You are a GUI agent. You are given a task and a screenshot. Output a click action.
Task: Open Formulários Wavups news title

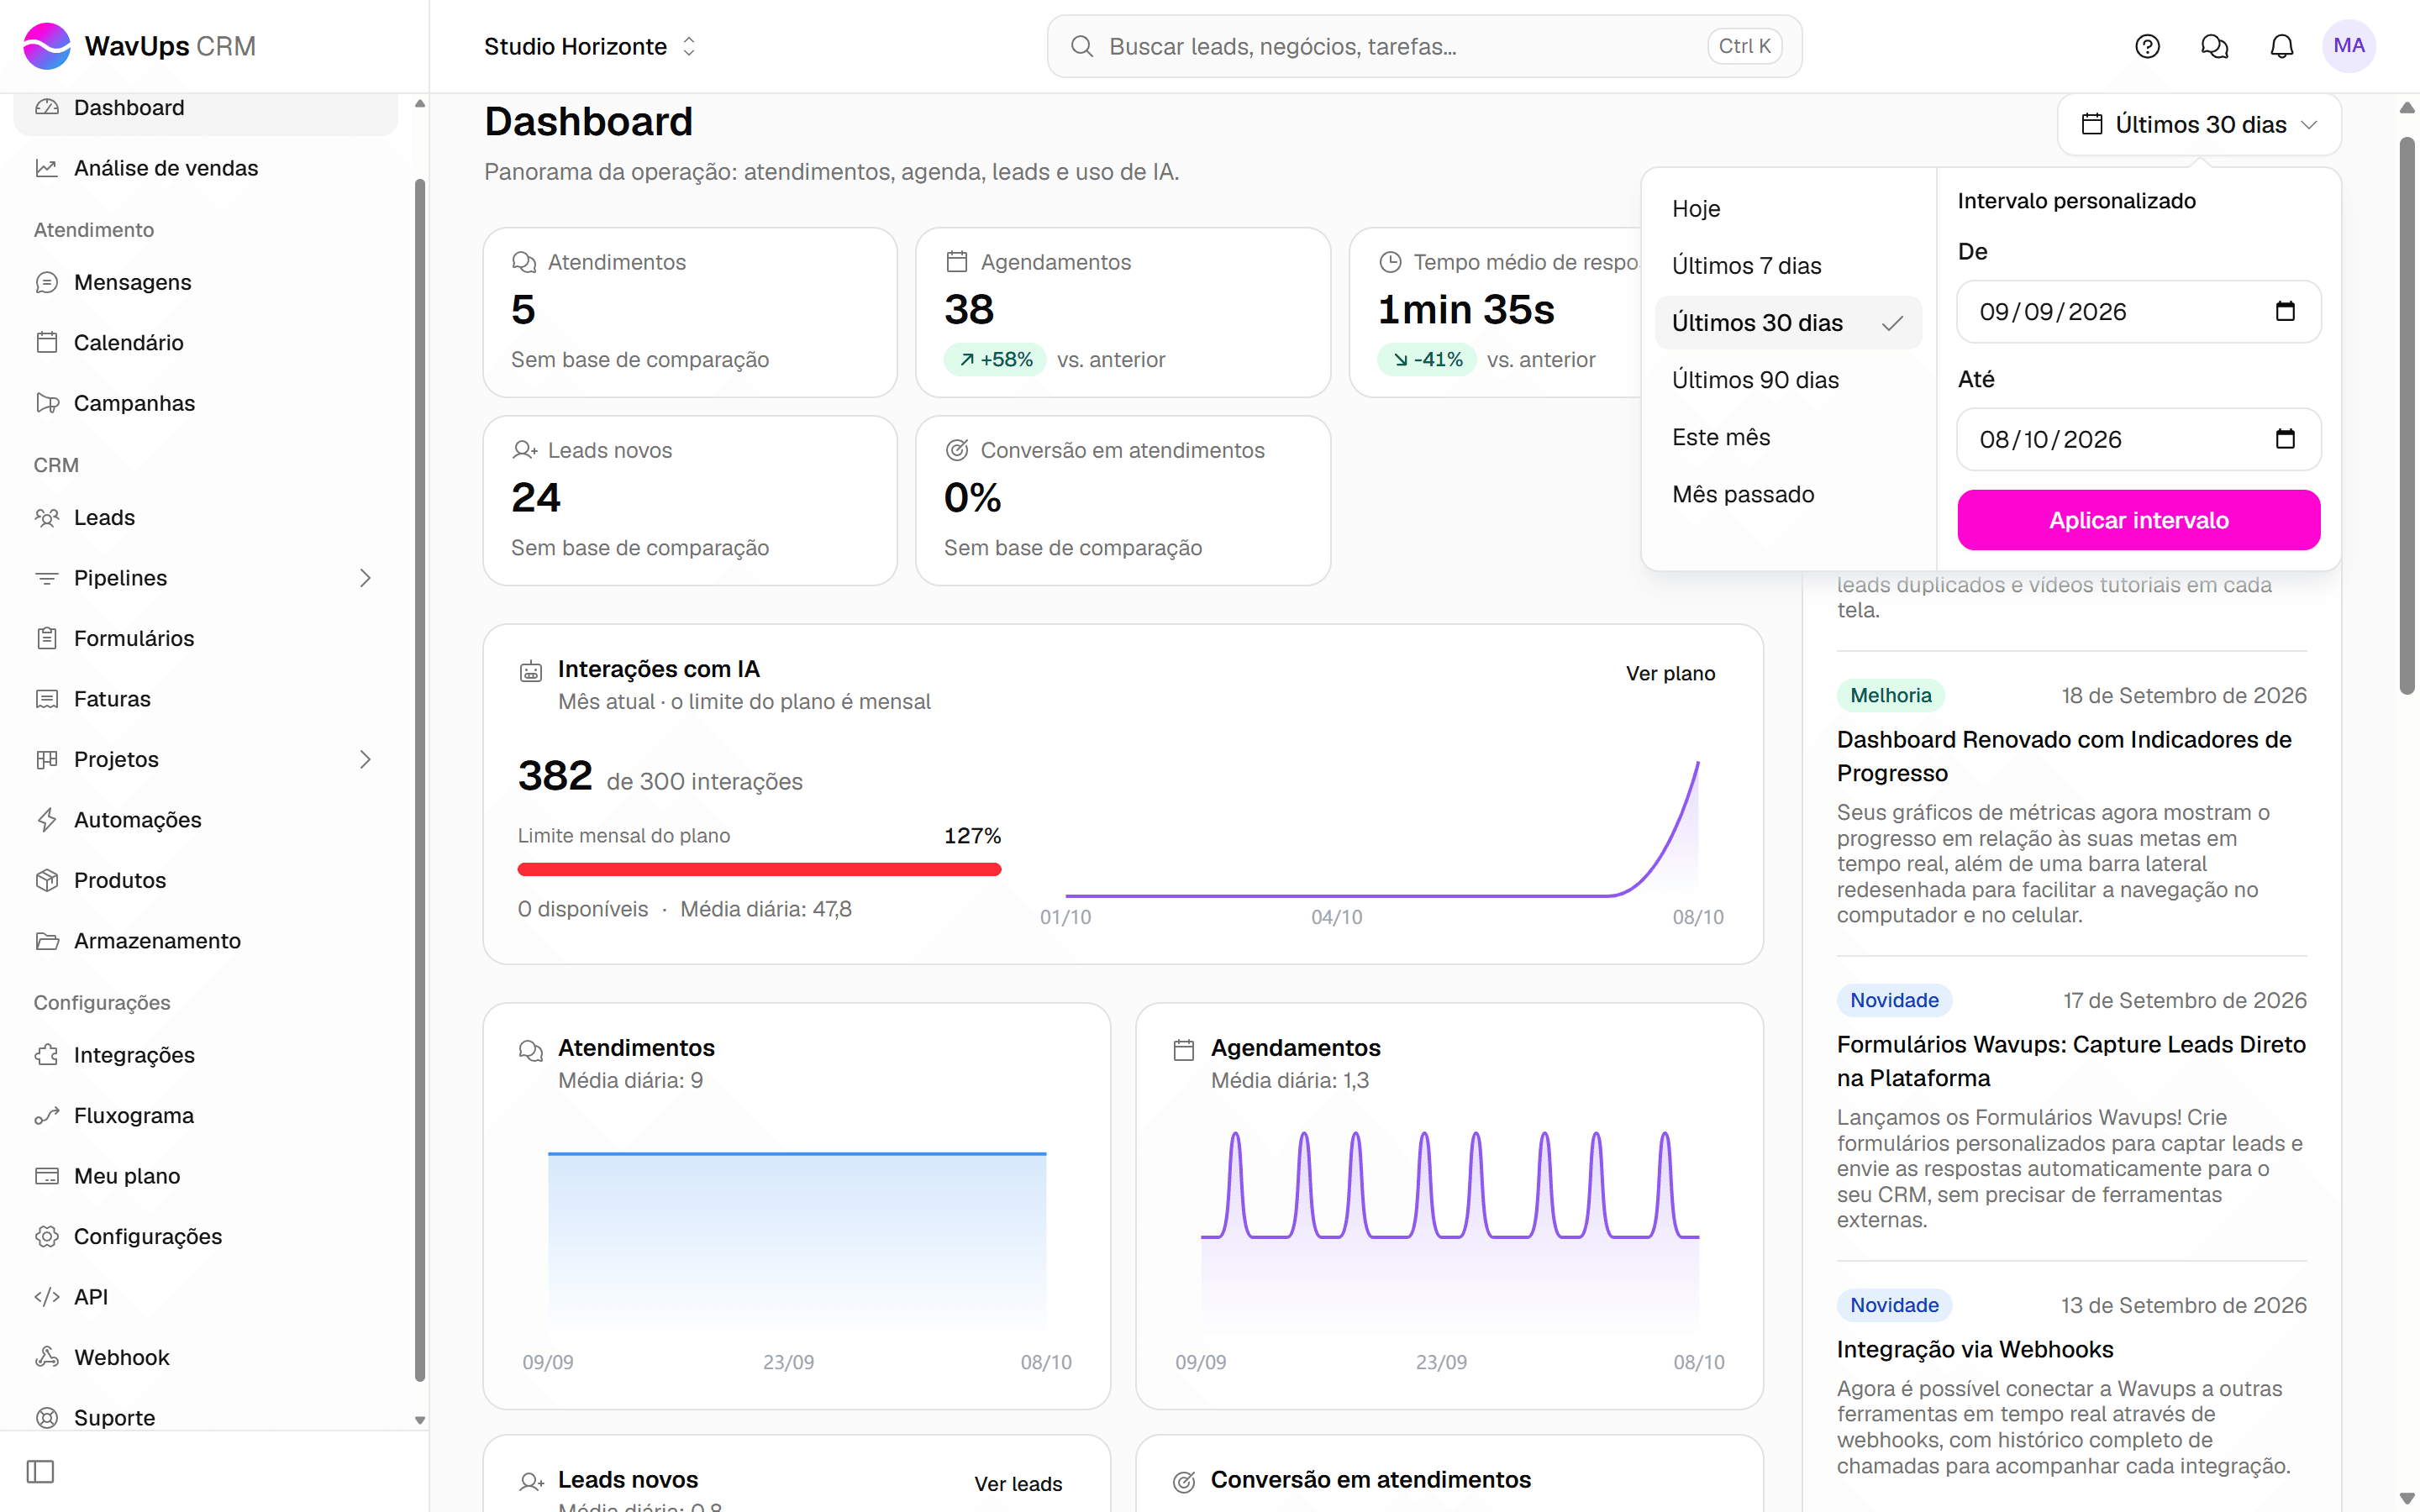(2071, 1060)
